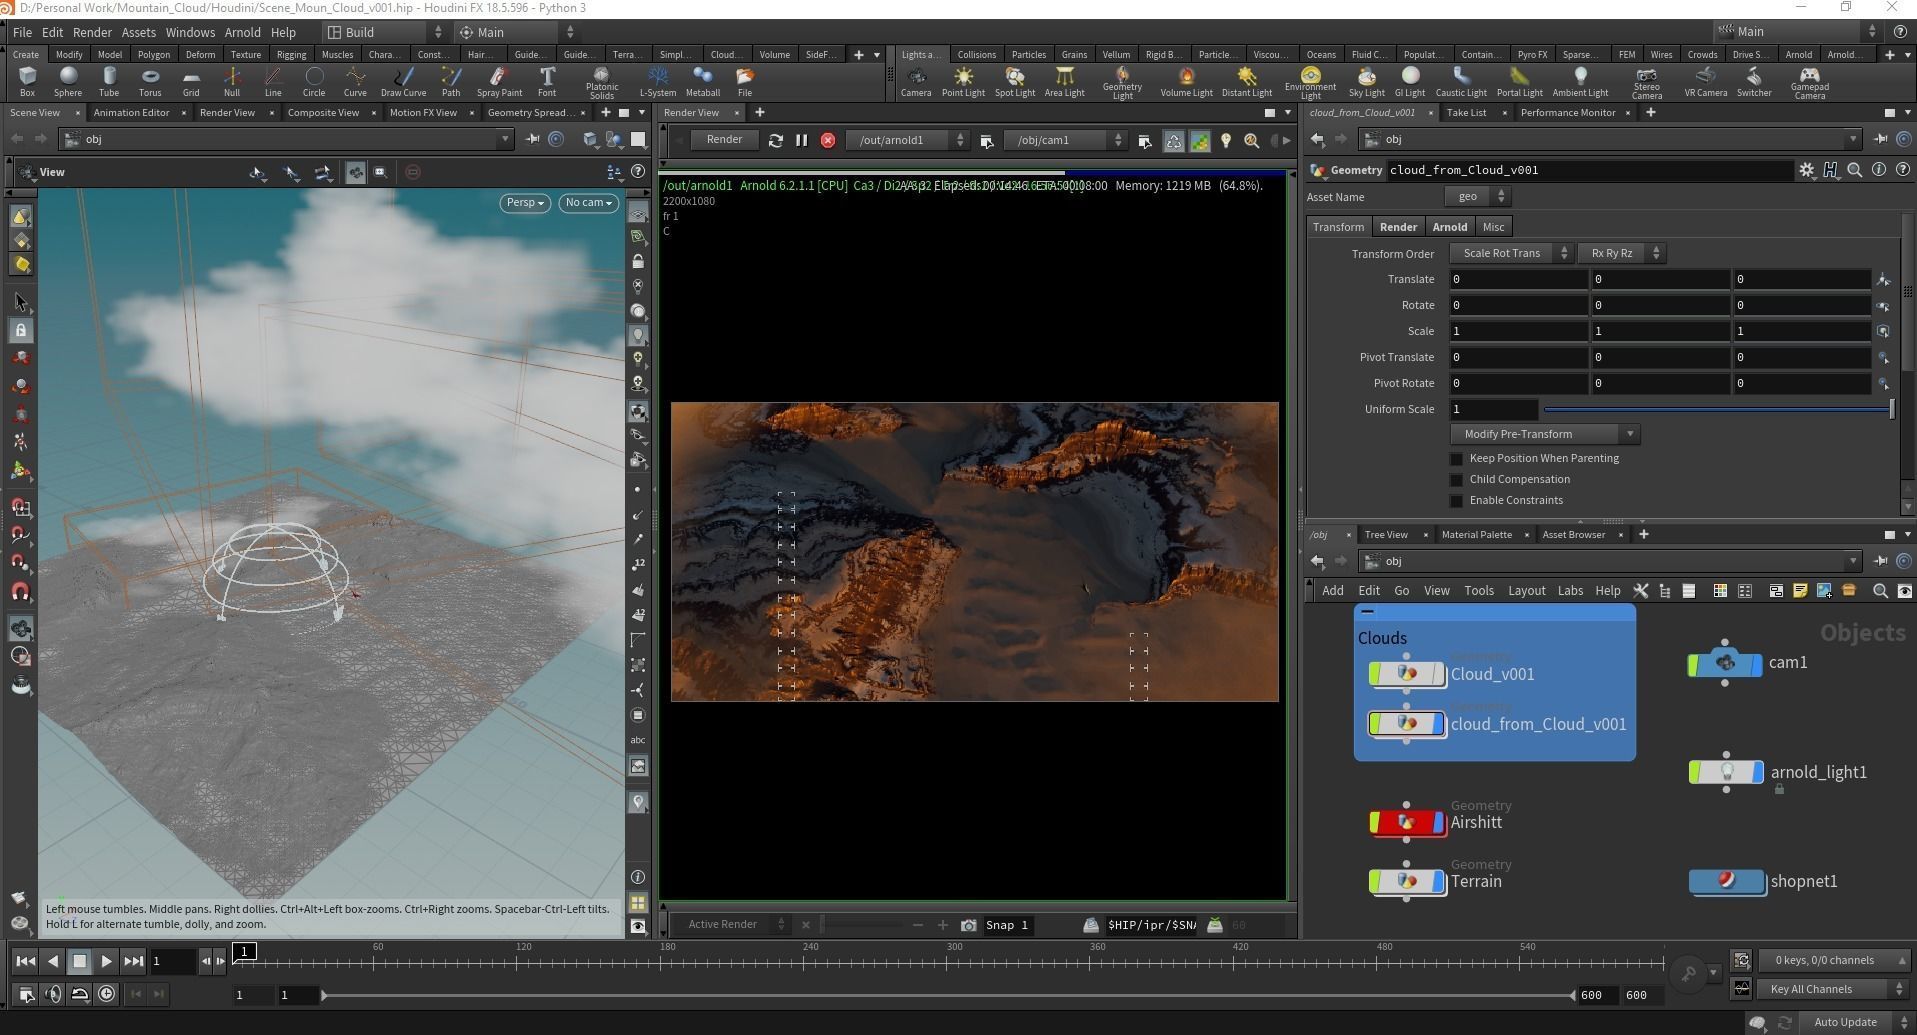This screenshot has height=1035, width=1917.
Task: Click the geometry node name field
Action: tap(1588, 170)
